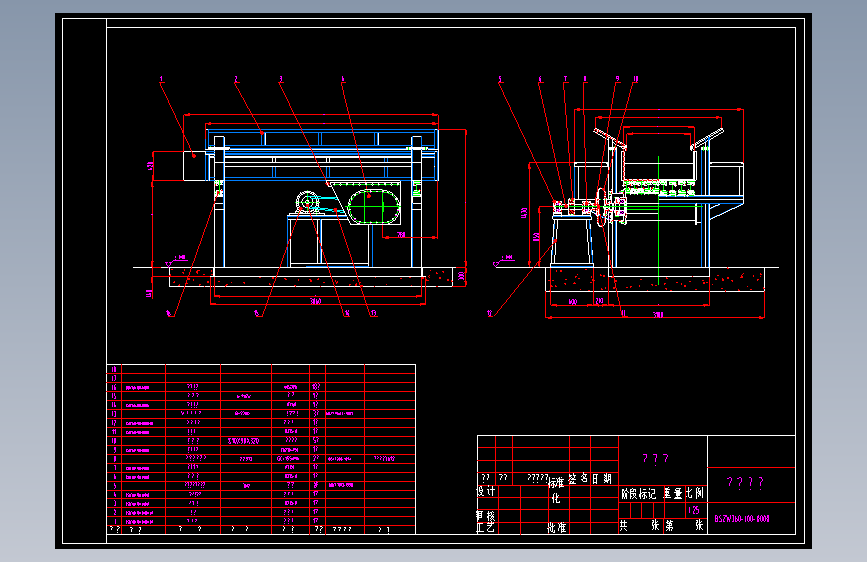Select the BSZW drawing number text

pos(741,519)
